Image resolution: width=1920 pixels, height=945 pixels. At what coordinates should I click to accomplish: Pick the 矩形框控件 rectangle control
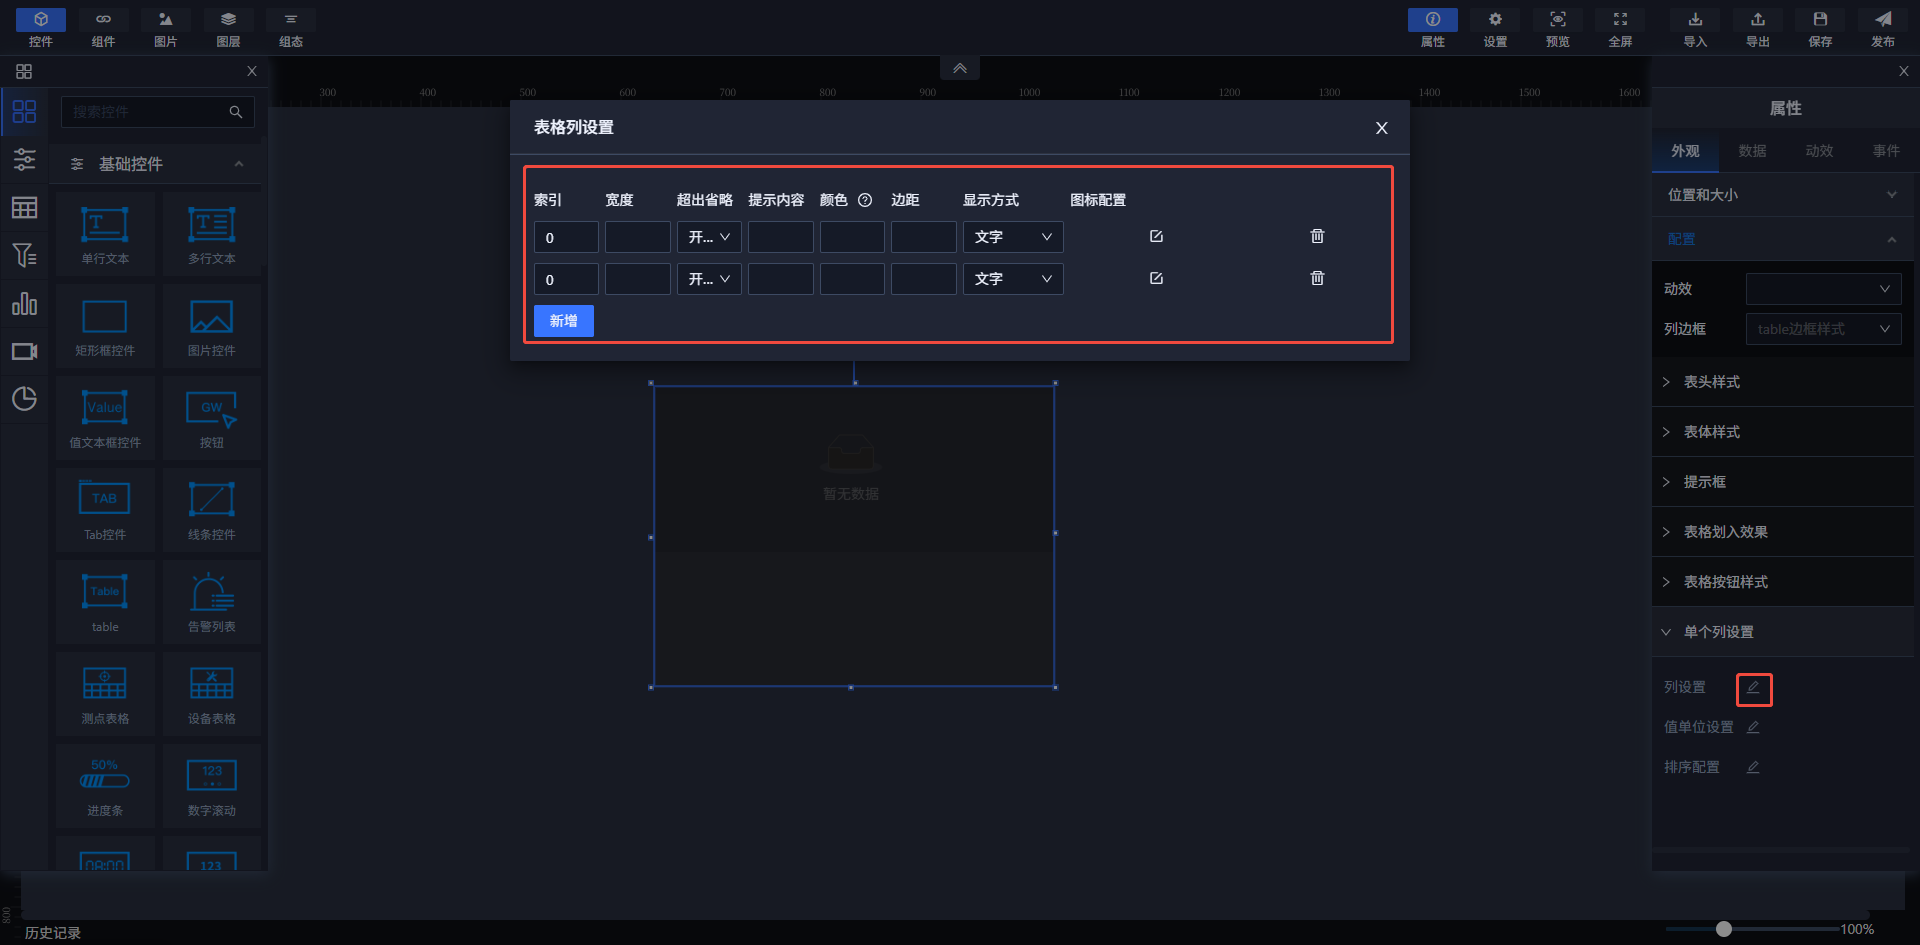click(105, 326)
